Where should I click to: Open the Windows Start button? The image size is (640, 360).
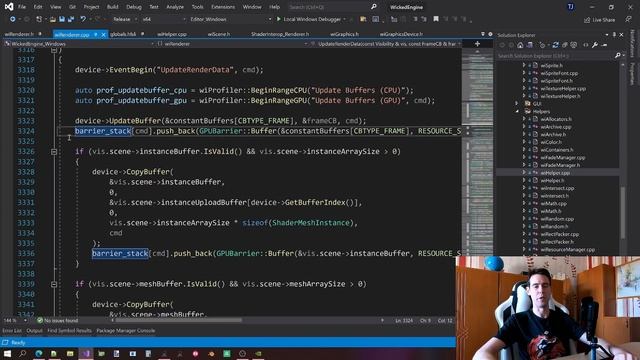click(7, 353)
